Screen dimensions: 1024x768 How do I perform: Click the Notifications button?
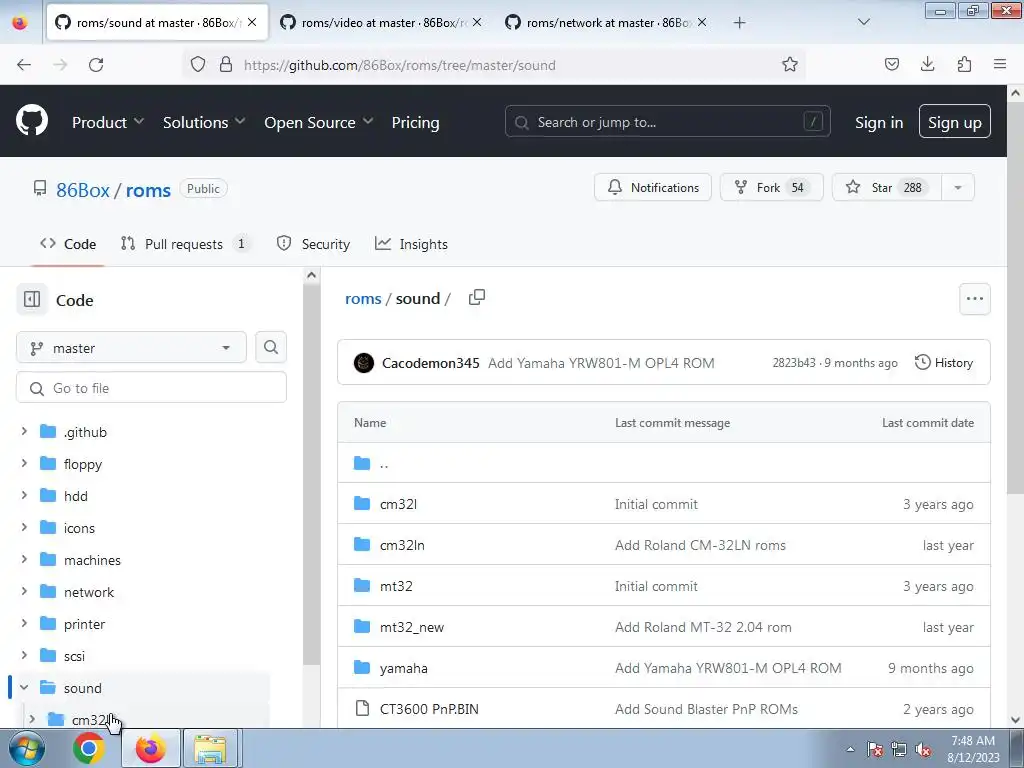tap(652, 187)
